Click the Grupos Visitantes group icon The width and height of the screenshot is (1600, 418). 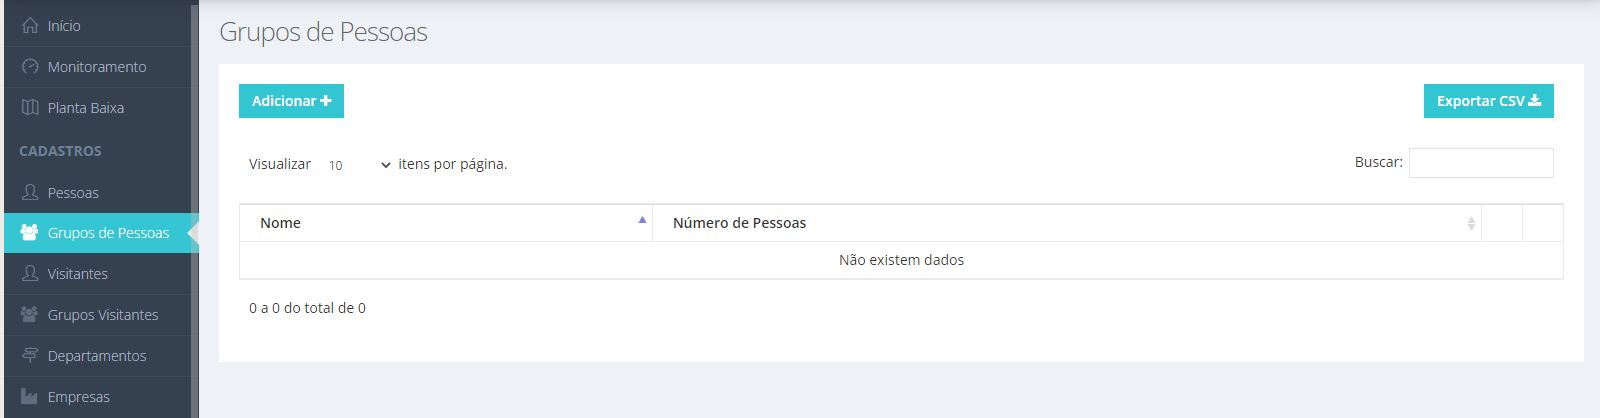point(29,314)
